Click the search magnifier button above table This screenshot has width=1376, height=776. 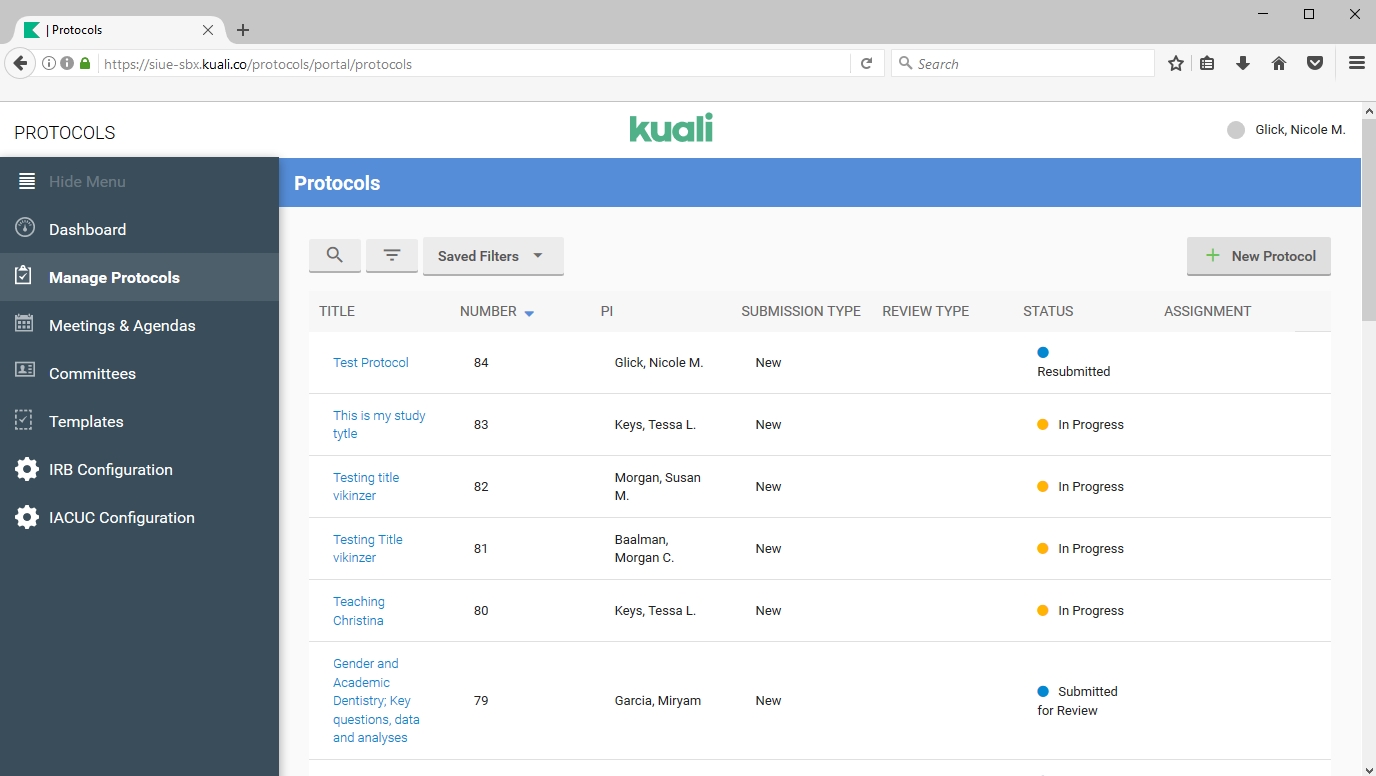335,256
